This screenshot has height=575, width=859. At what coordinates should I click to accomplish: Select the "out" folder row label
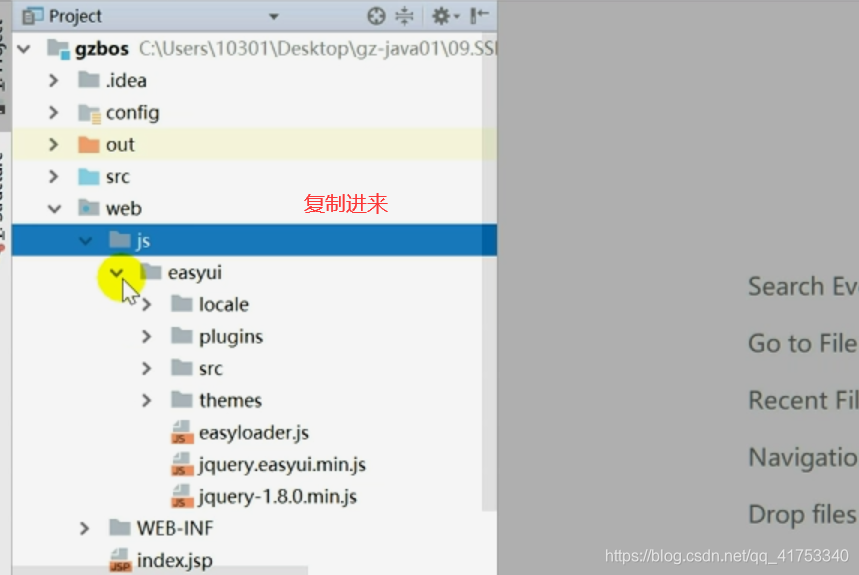coord(120,145)
